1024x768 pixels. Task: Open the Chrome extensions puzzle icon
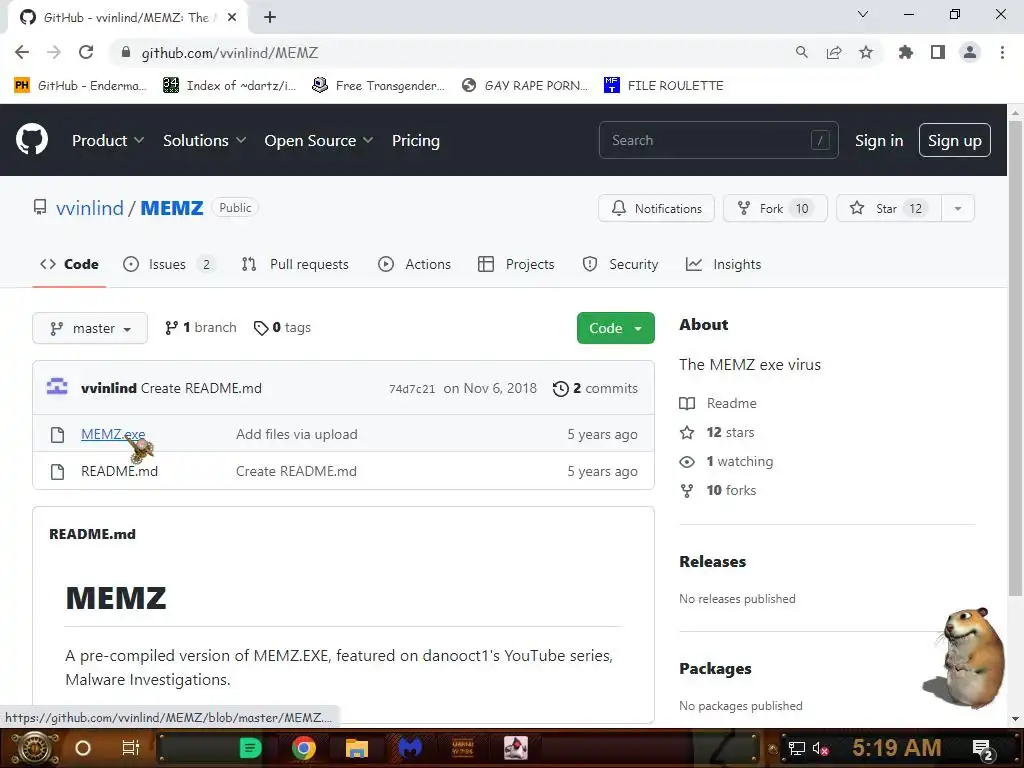click(x=906, y=52)
